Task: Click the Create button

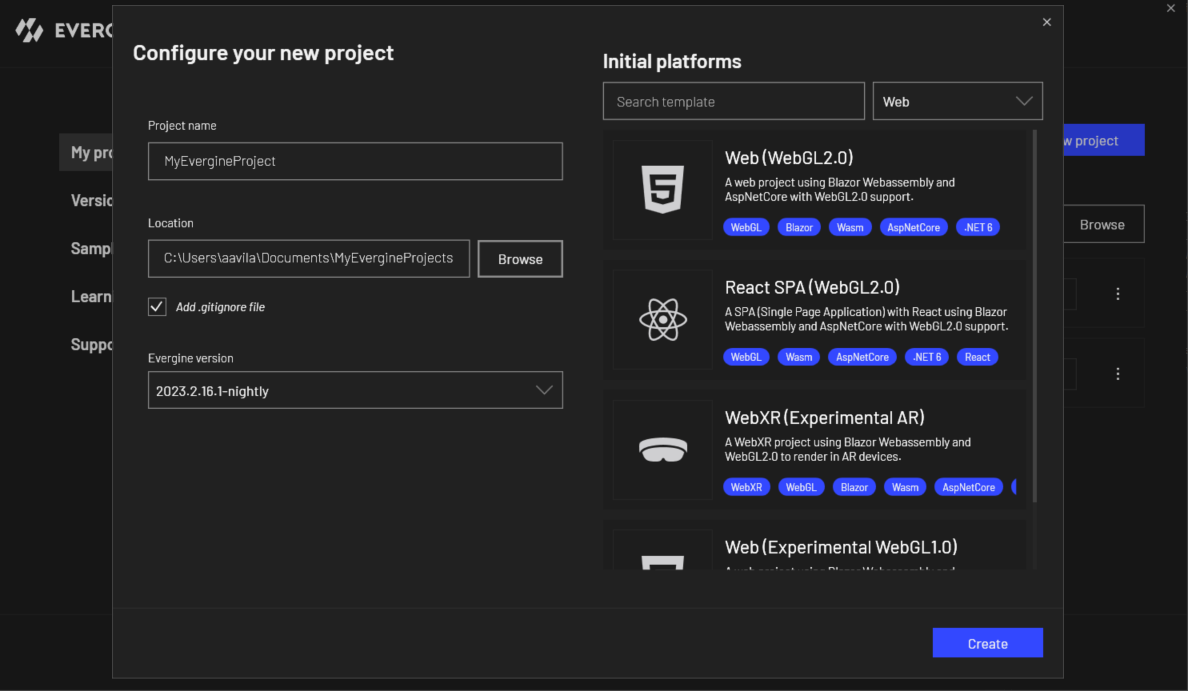Action: pos(988,643)
